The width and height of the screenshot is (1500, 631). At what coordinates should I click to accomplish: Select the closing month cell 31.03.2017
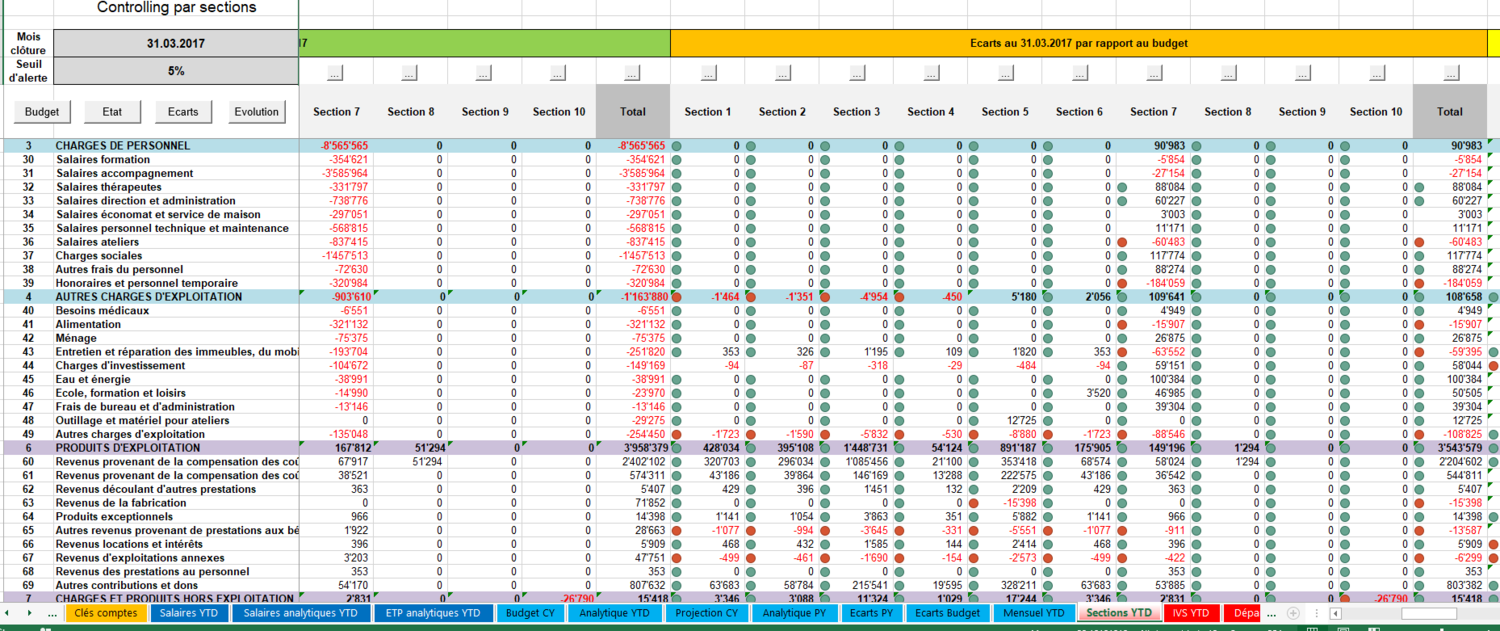(x=176, y=44)
